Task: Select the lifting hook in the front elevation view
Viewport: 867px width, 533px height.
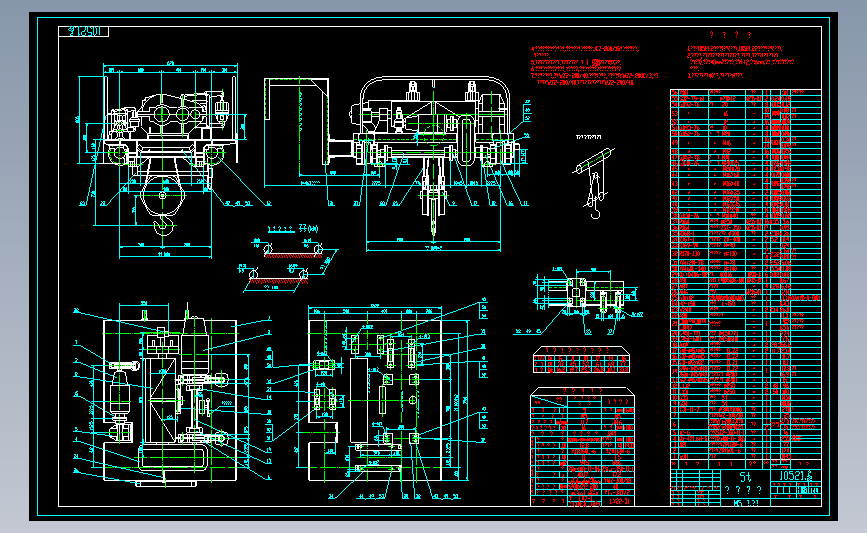Action: coord(164,225)
